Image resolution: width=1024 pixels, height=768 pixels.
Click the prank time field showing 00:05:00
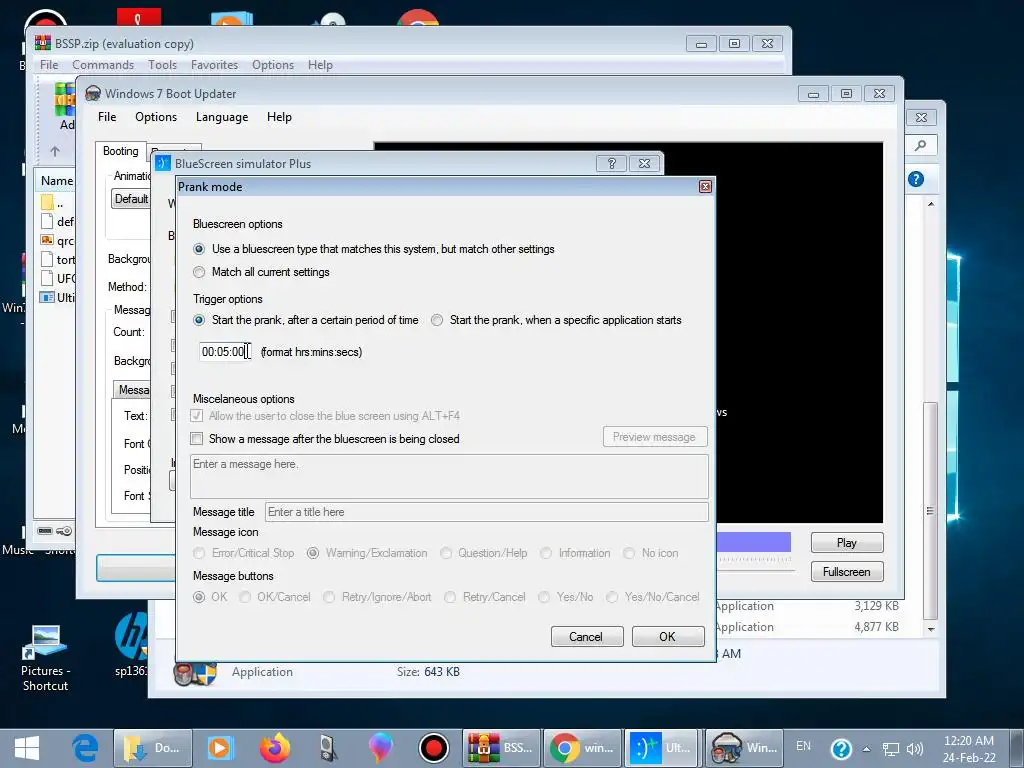pyautogui.click(x=225, y=351)
